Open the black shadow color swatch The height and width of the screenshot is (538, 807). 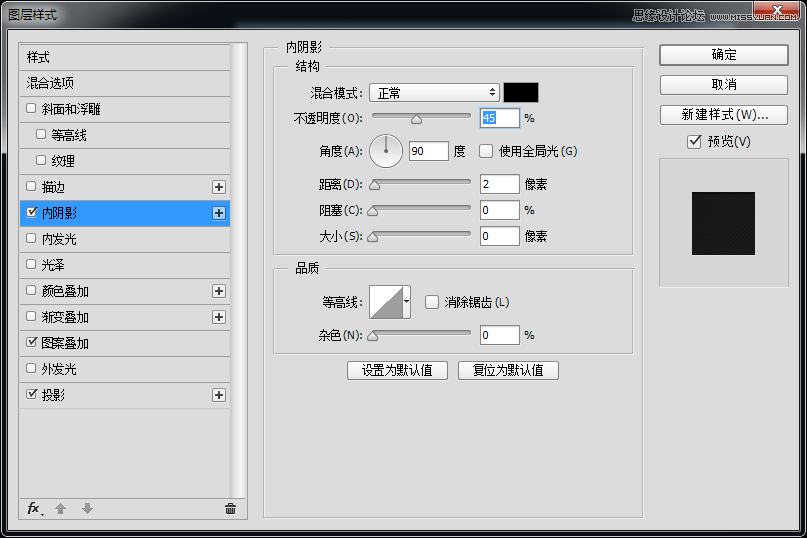coord(521,93)
